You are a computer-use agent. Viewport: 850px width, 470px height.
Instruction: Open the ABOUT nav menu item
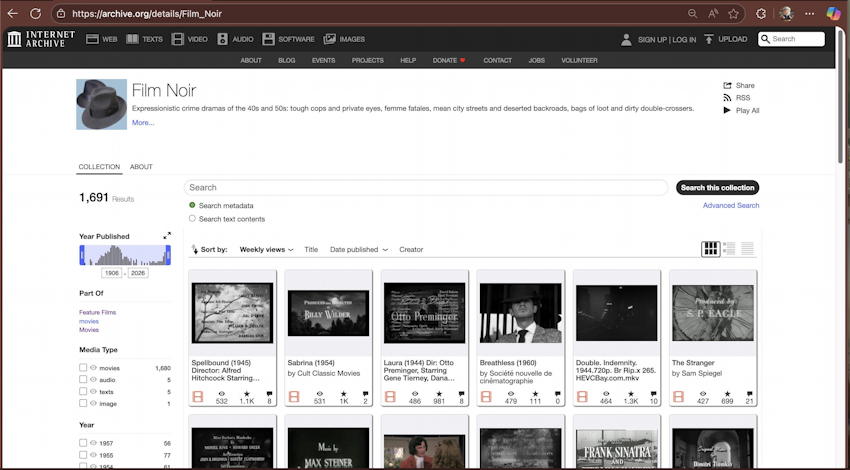(251, 60)
